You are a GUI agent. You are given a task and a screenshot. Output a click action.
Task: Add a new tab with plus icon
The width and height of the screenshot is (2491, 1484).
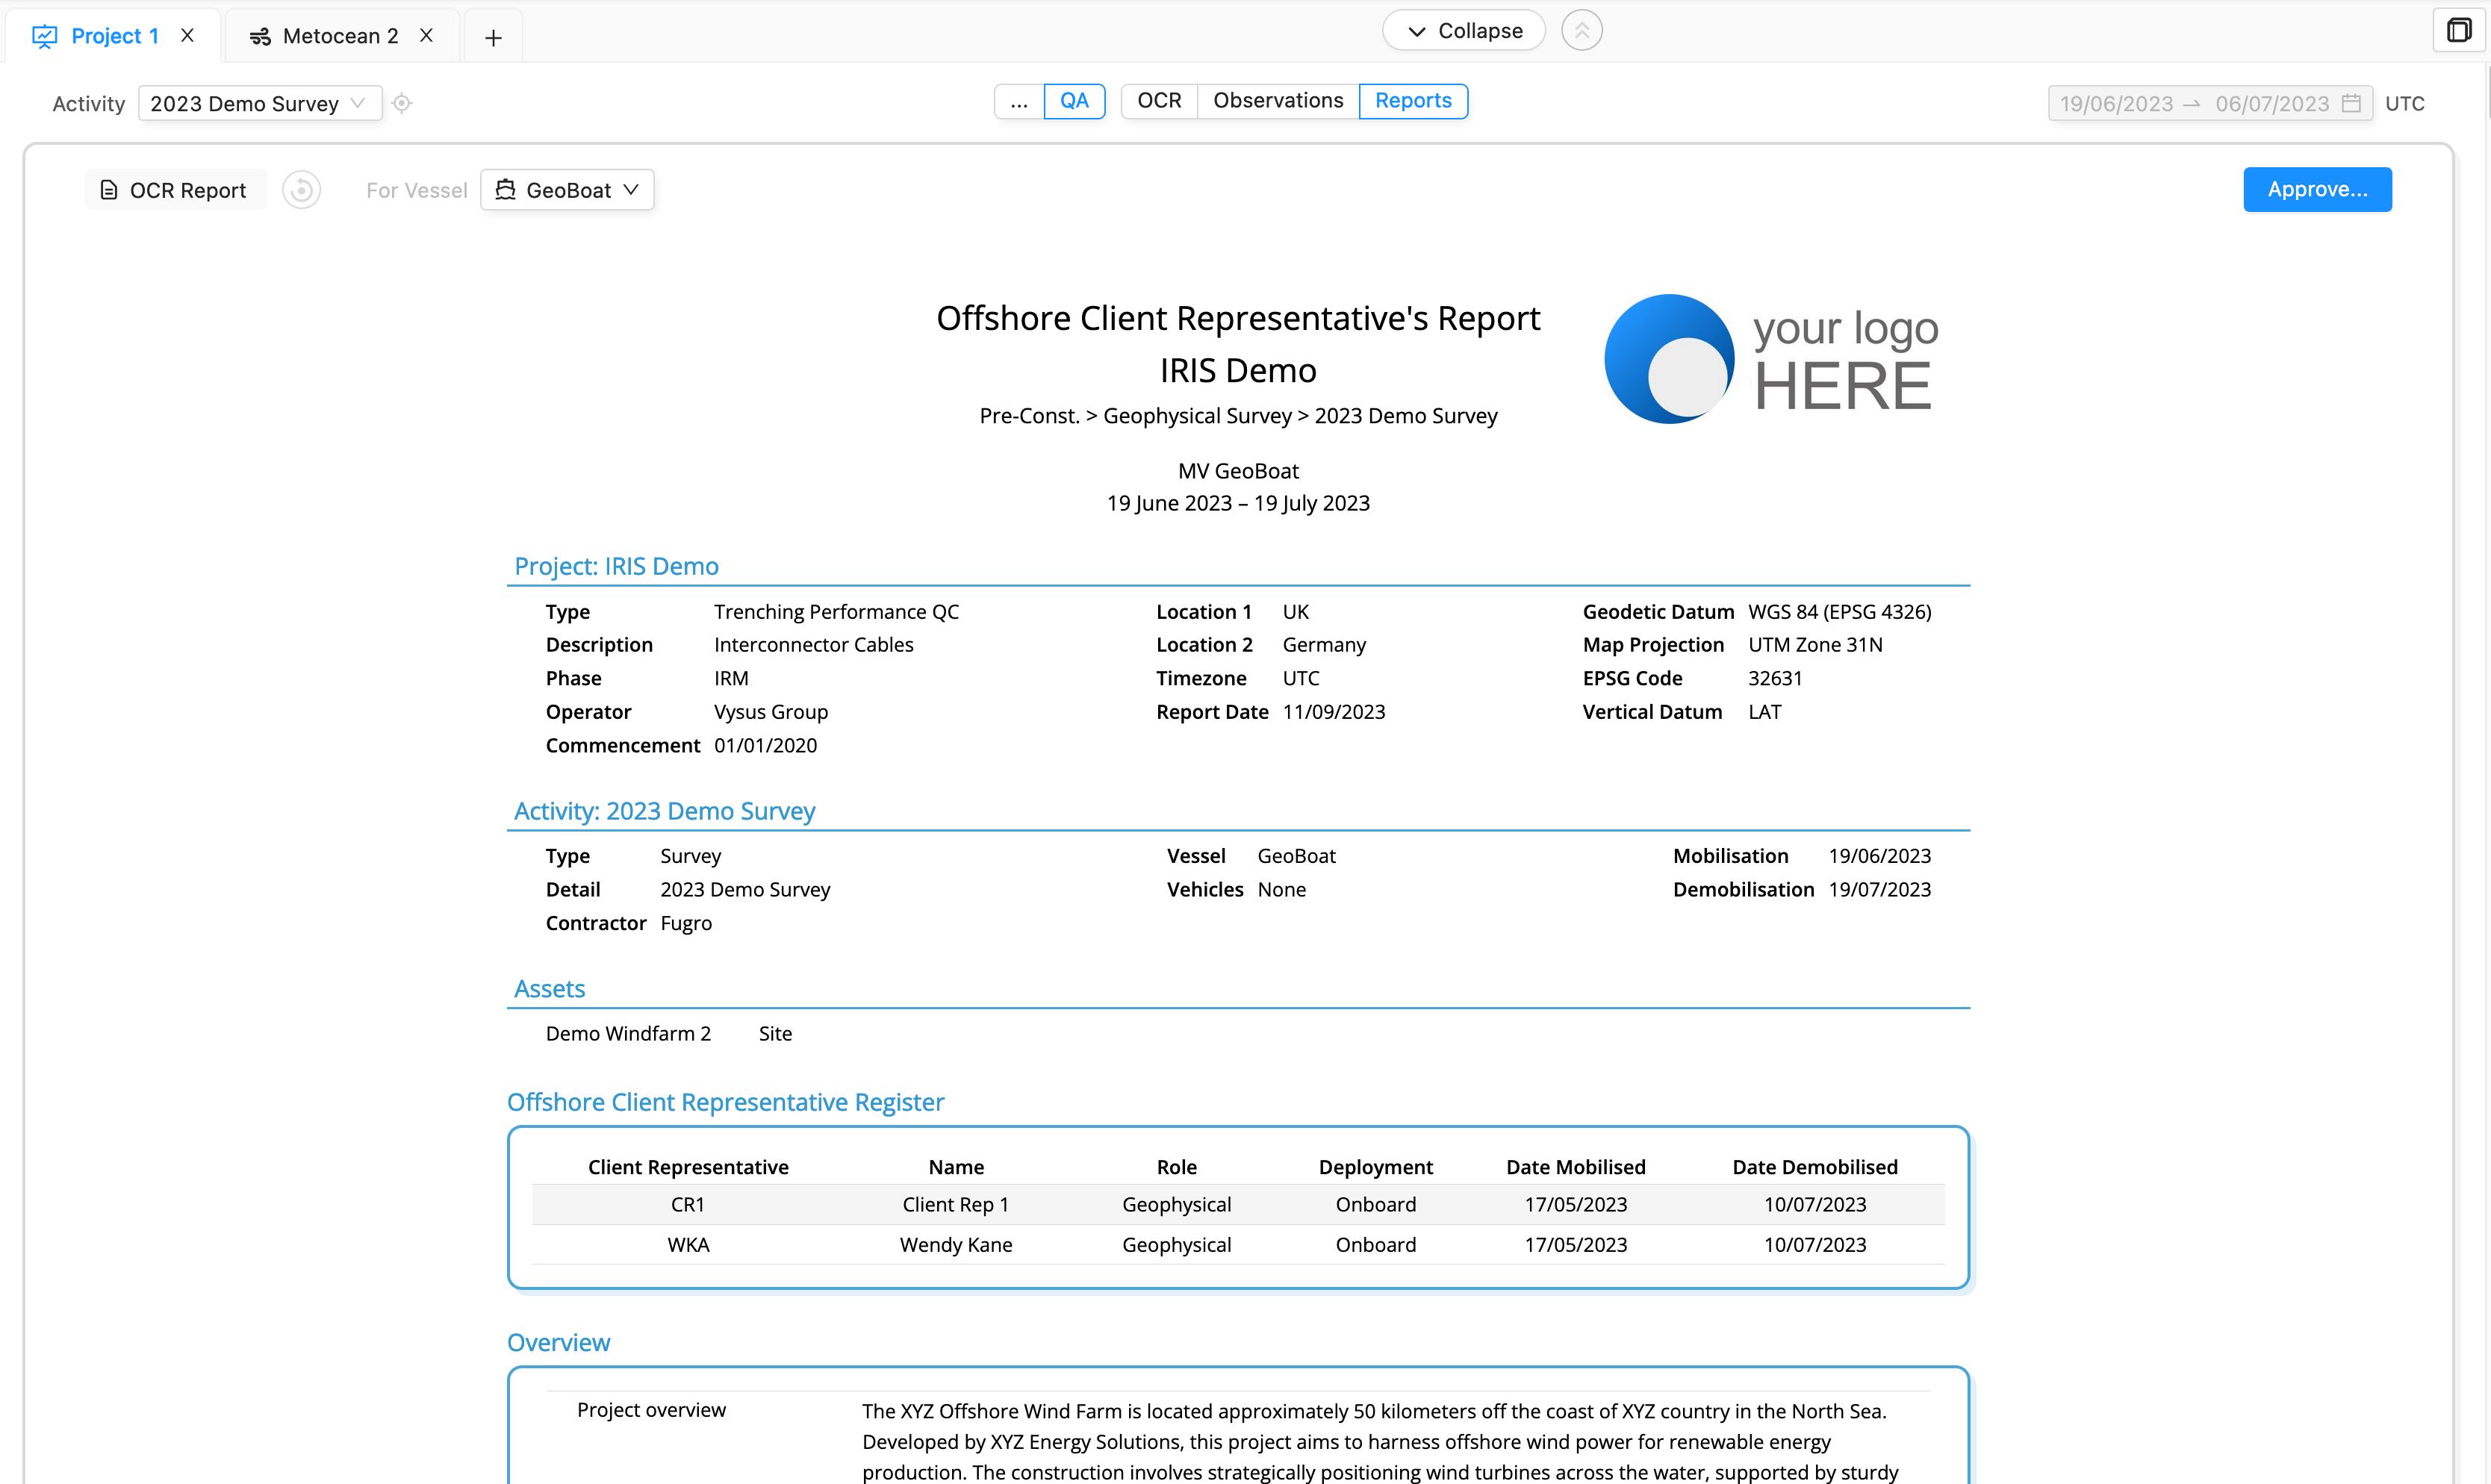(493, 38)
